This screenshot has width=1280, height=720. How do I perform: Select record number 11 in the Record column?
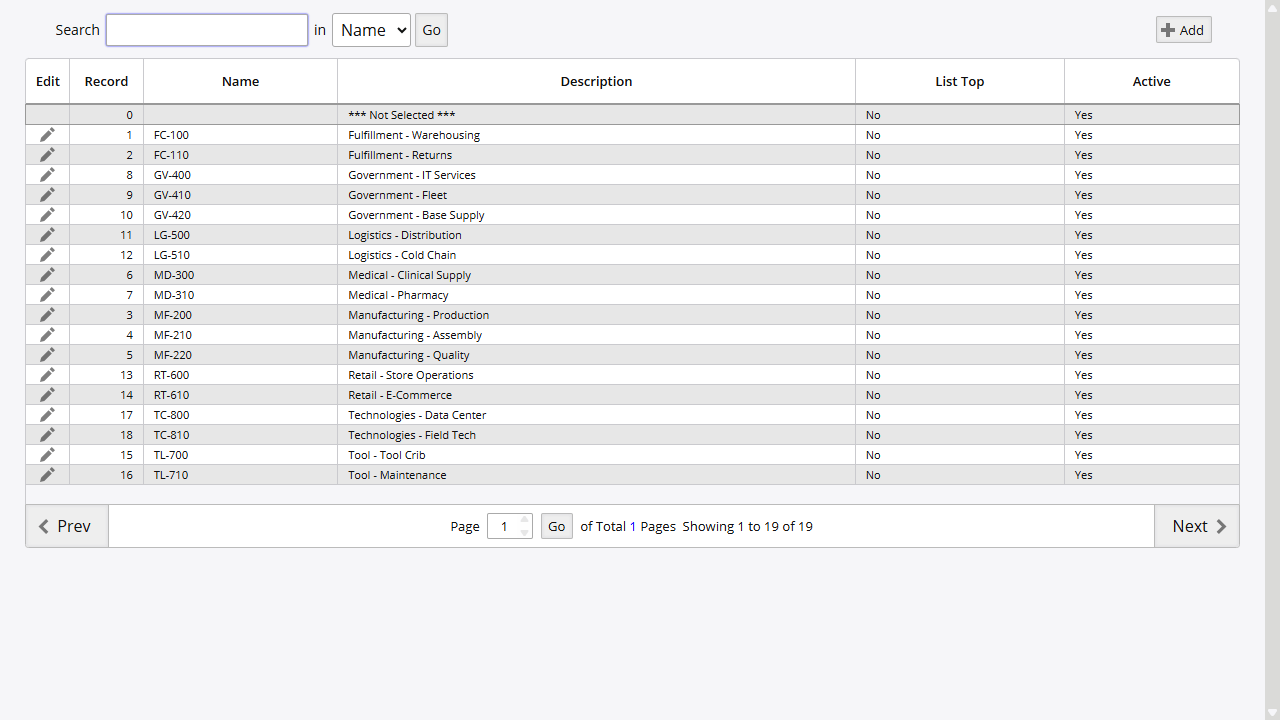tap(126, 235)
